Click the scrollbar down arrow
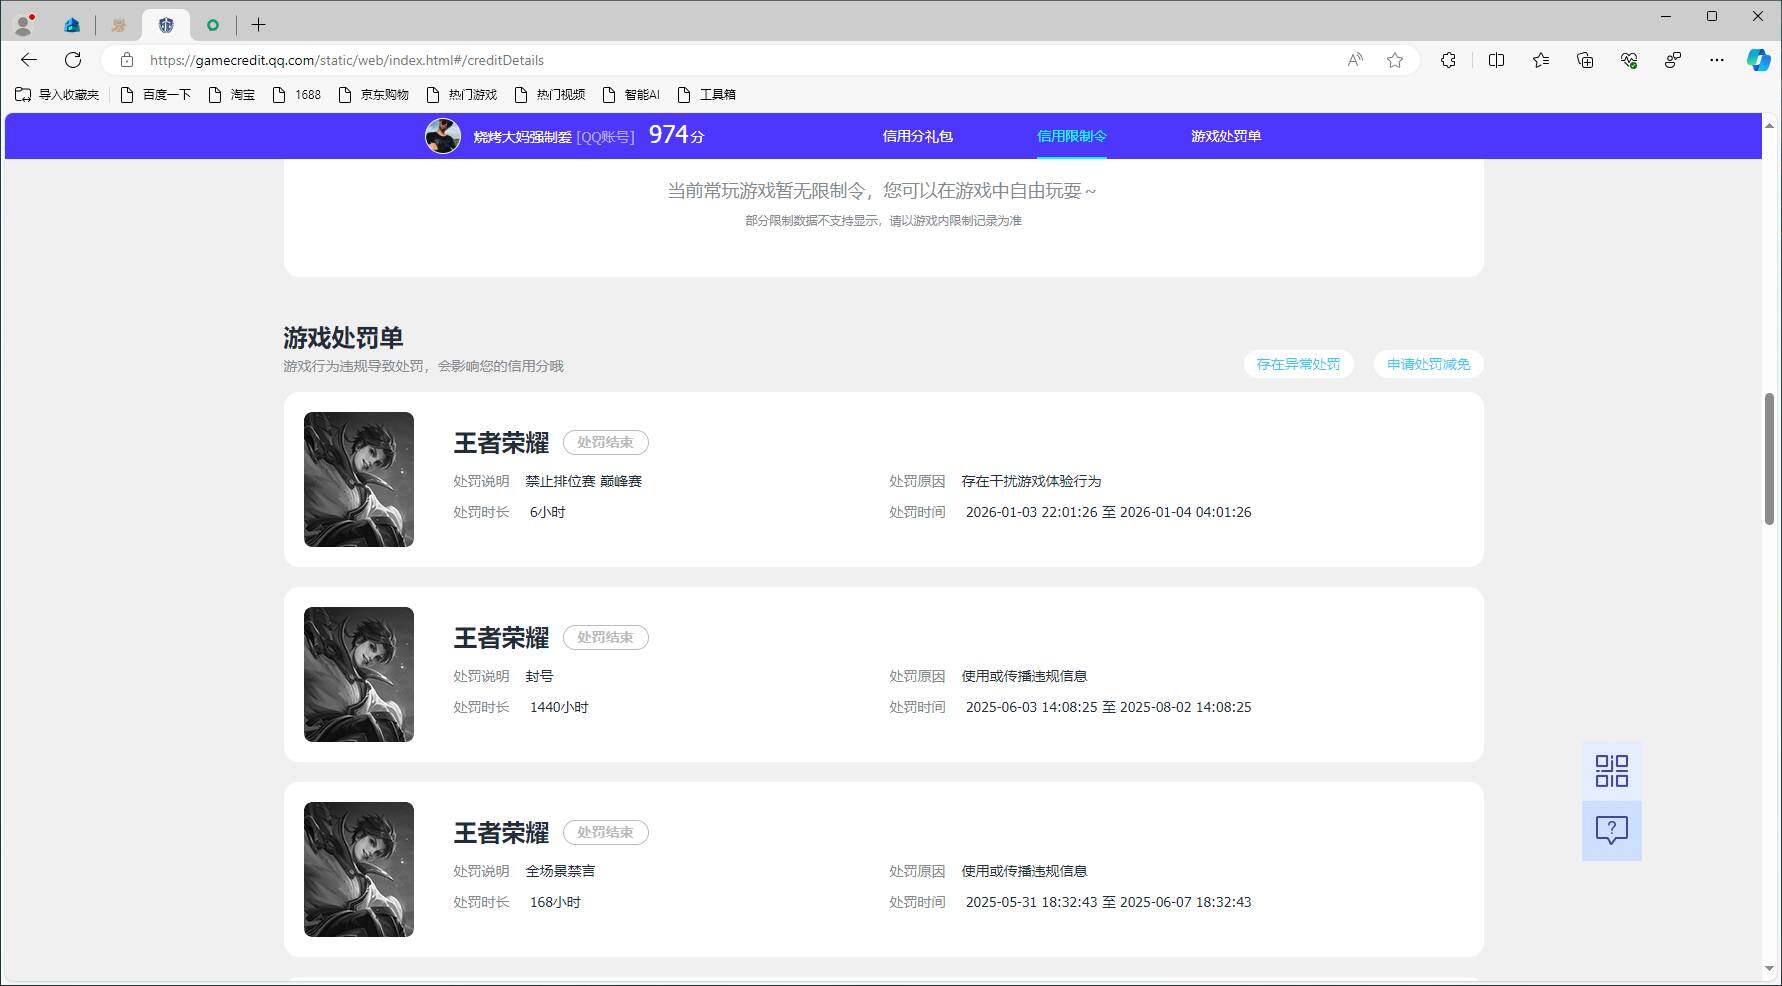This screenshot has height=986, width=1782. [1769, 968]
